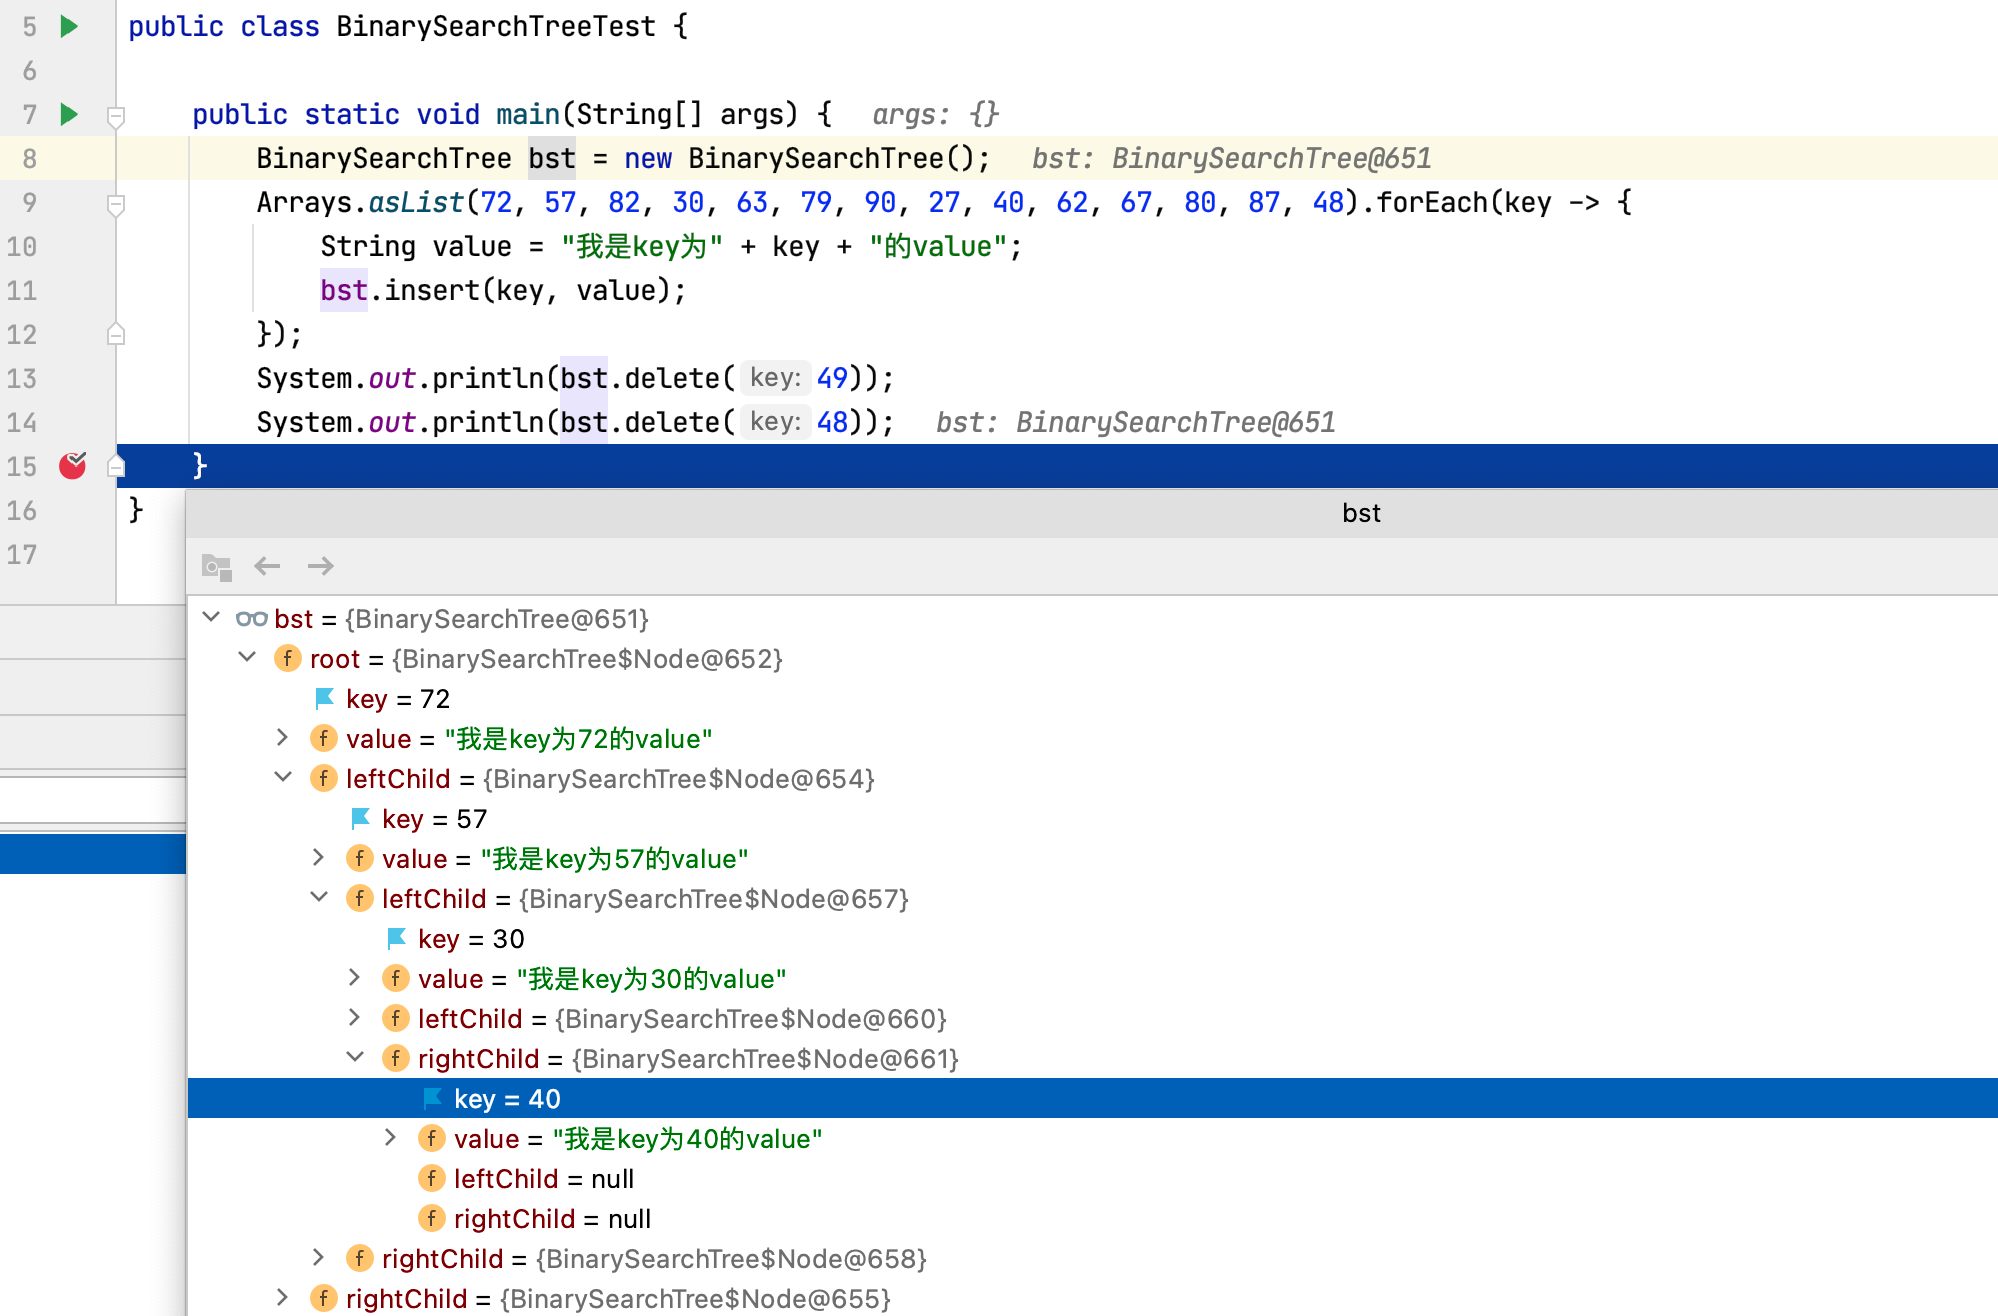1998x1316 pixels.
Task: Collapse leftChild Node@654
Action: [283, 778]
